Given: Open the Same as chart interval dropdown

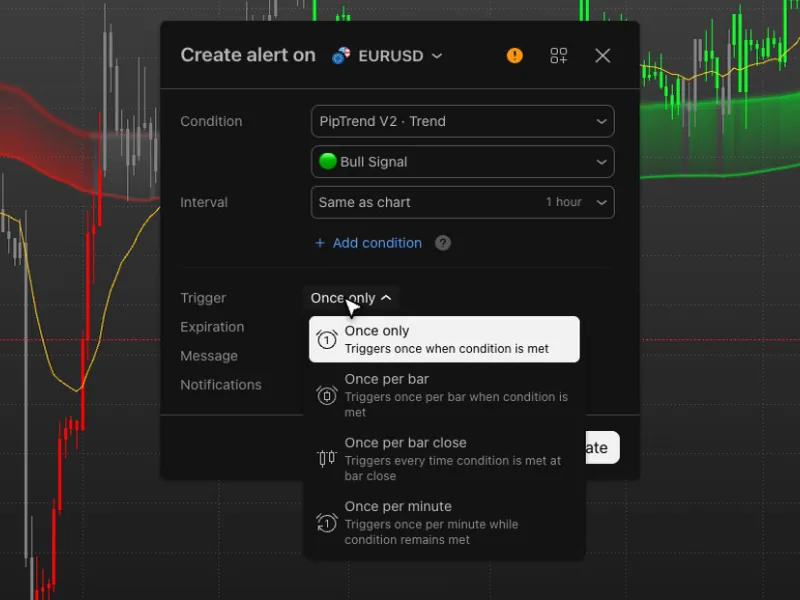Looking at the screenshot, I should (462, 202).
